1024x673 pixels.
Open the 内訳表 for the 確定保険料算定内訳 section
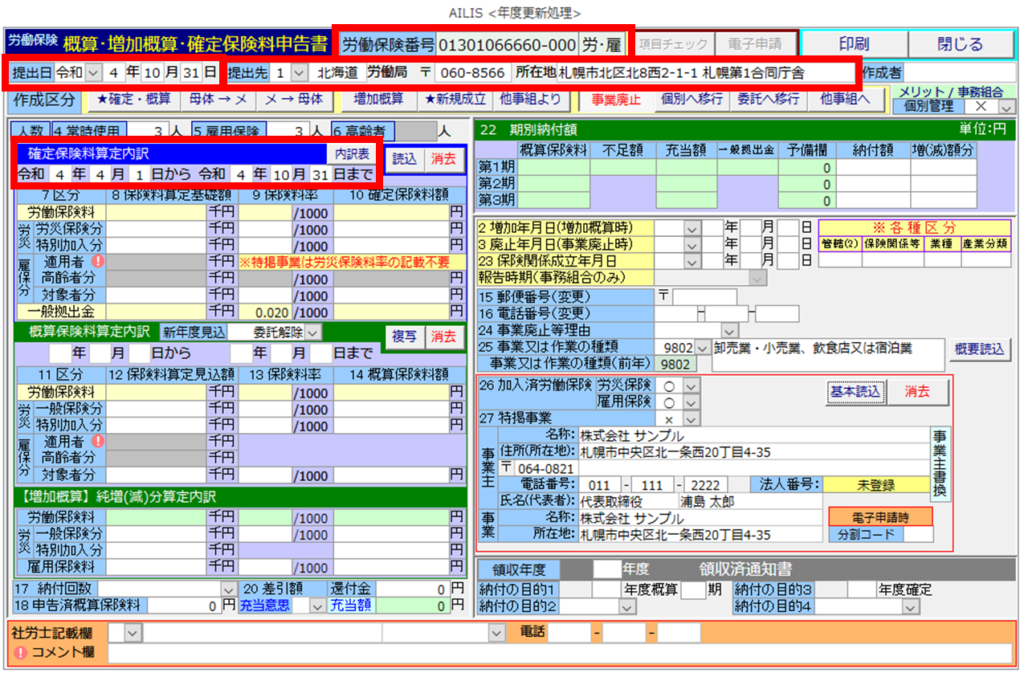coord(351,154)
